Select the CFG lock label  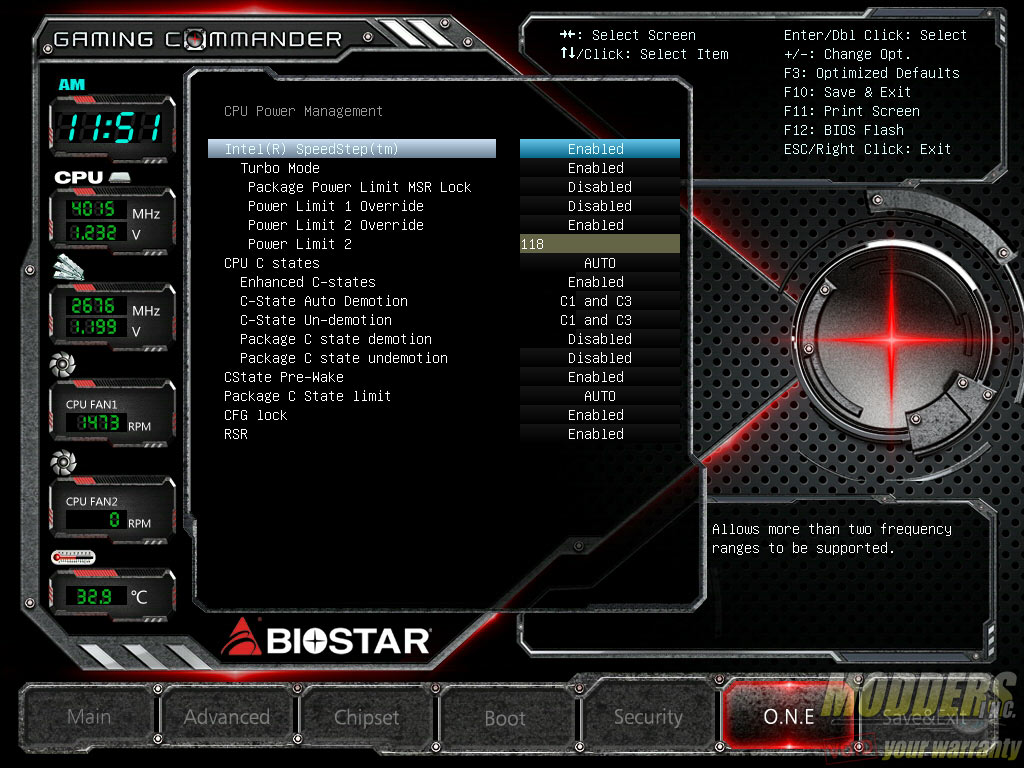pyautogui.click(x=255, y=414)
